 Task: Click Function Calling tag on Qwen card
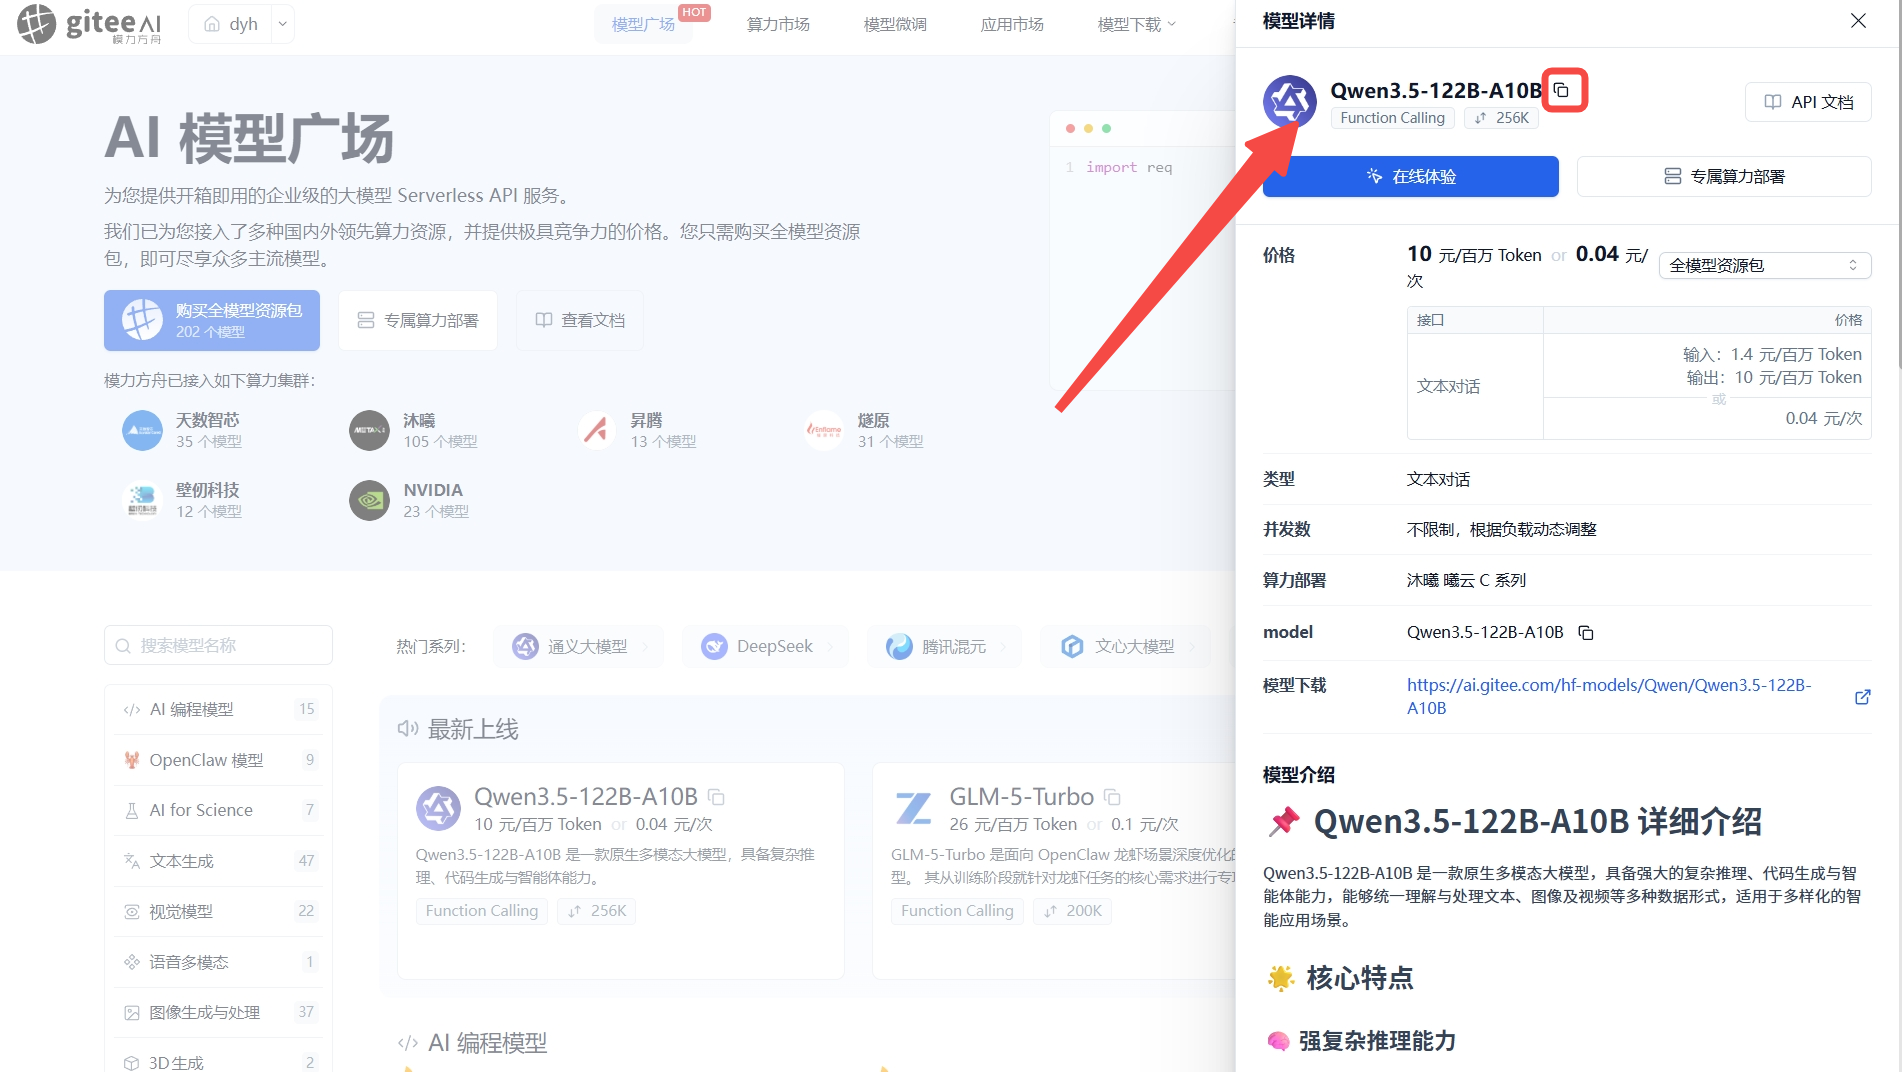(x=482, y=911)
